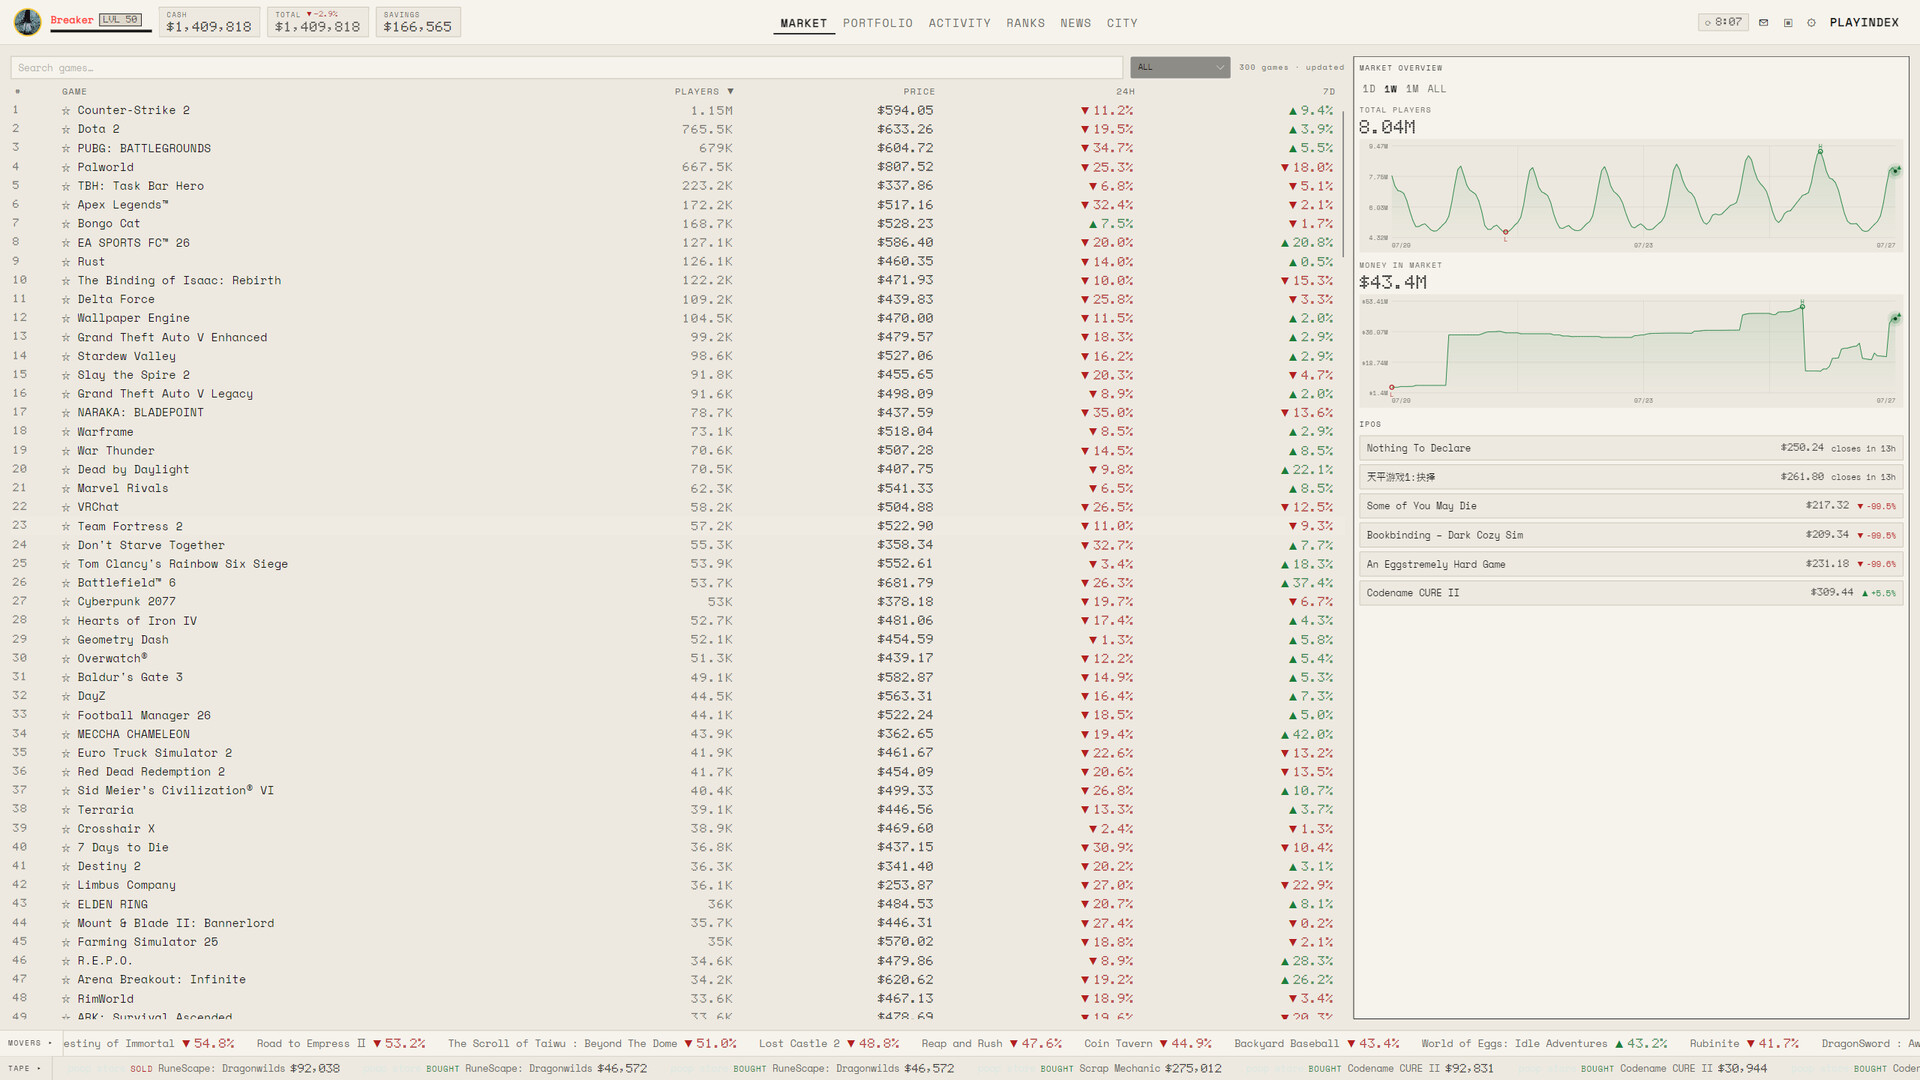Star the DayZ row
The image size is (1920, 1080).
66,697
